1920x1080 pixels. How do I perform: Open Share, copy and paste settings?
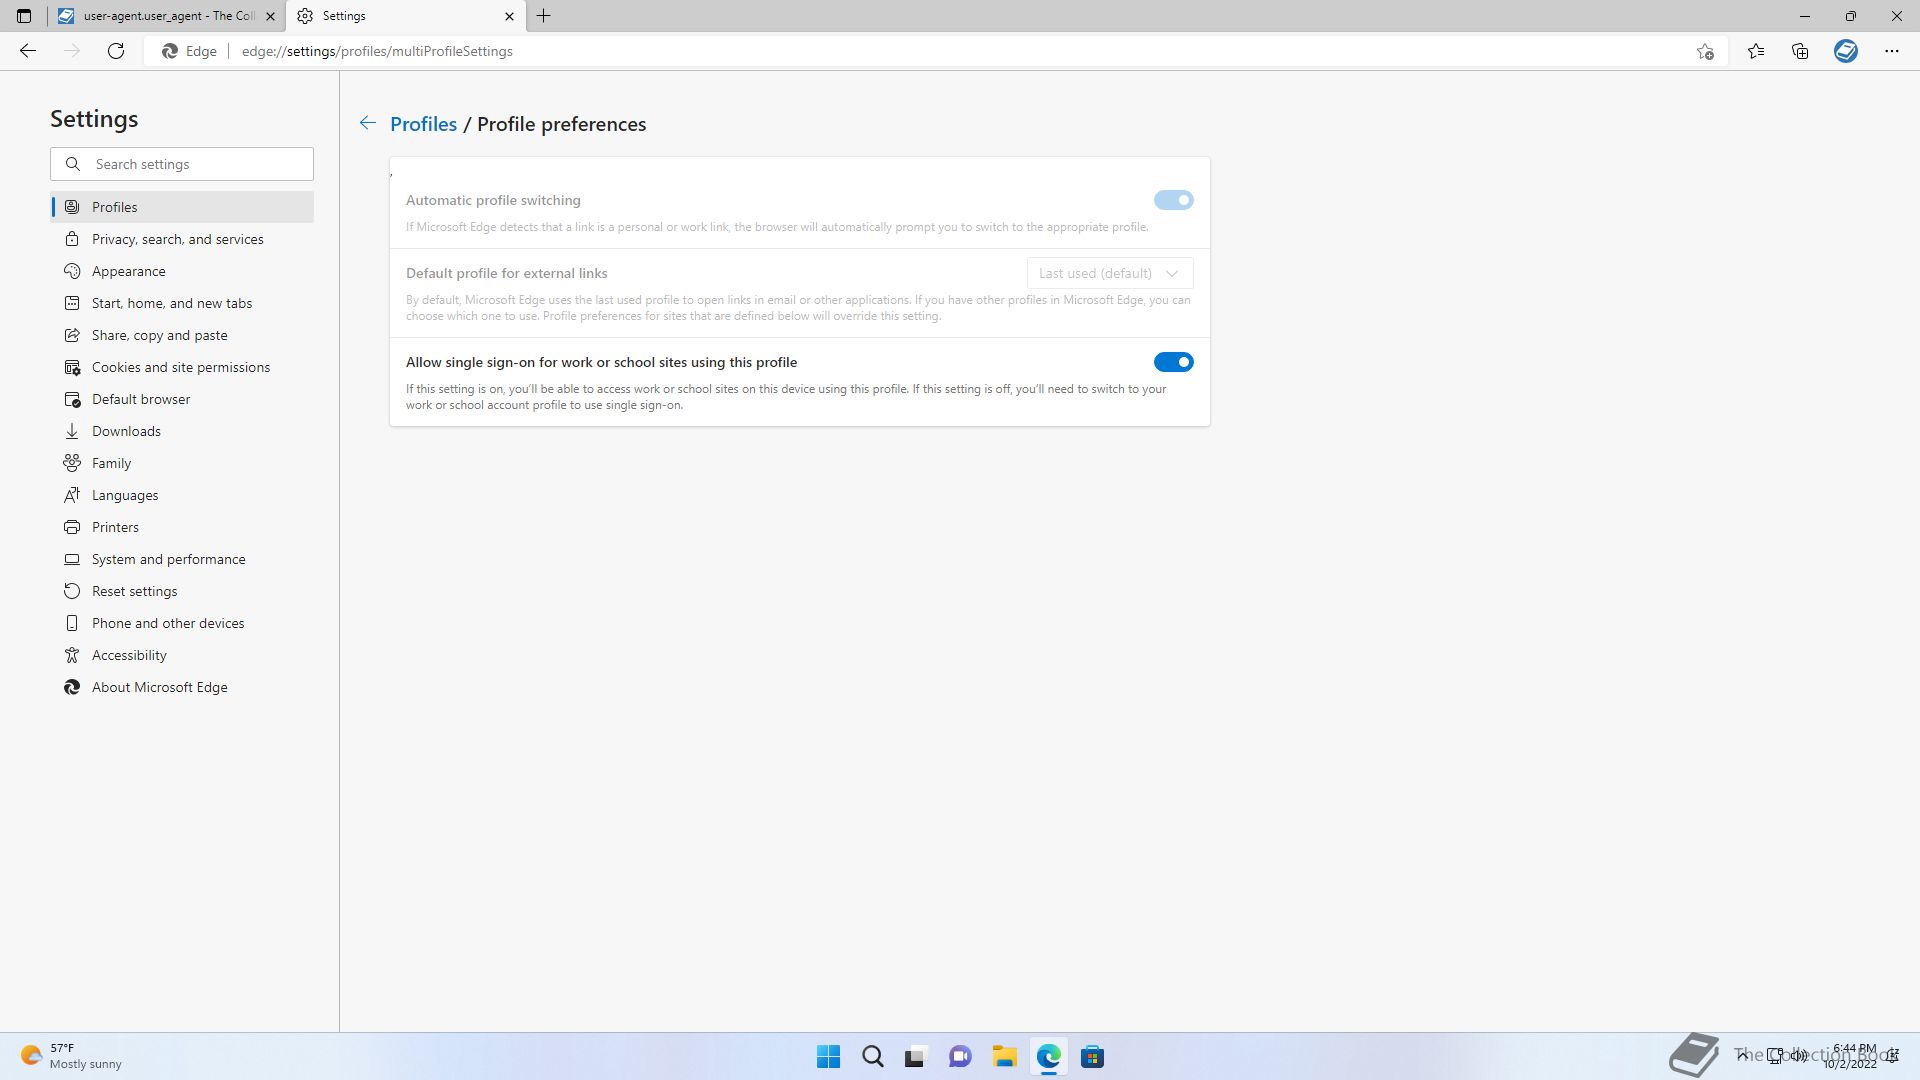click(182, 335)
